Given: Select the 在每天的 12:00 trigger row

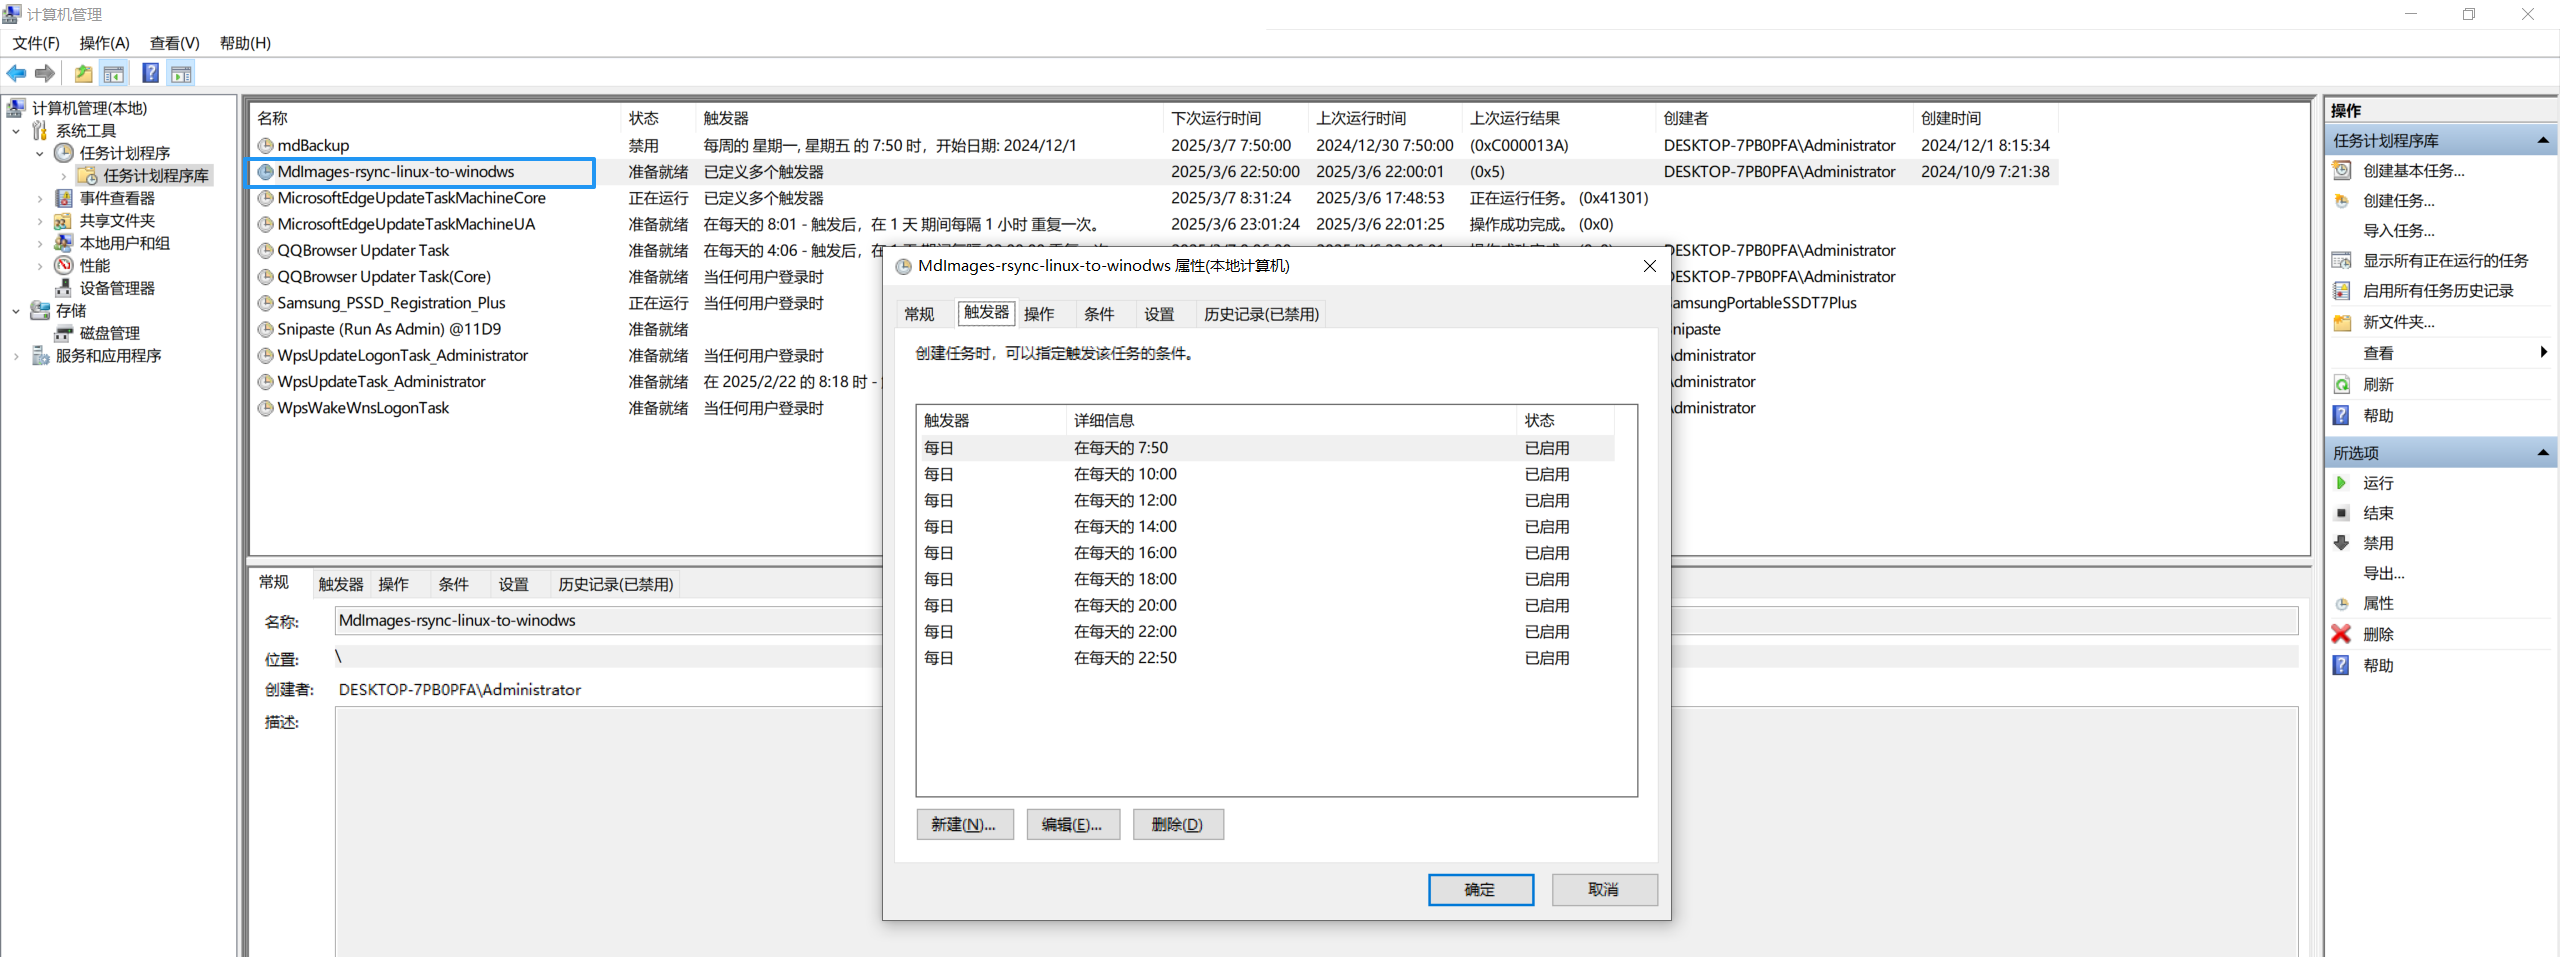Looking at the screenshot, I should tap(1265, 500).
